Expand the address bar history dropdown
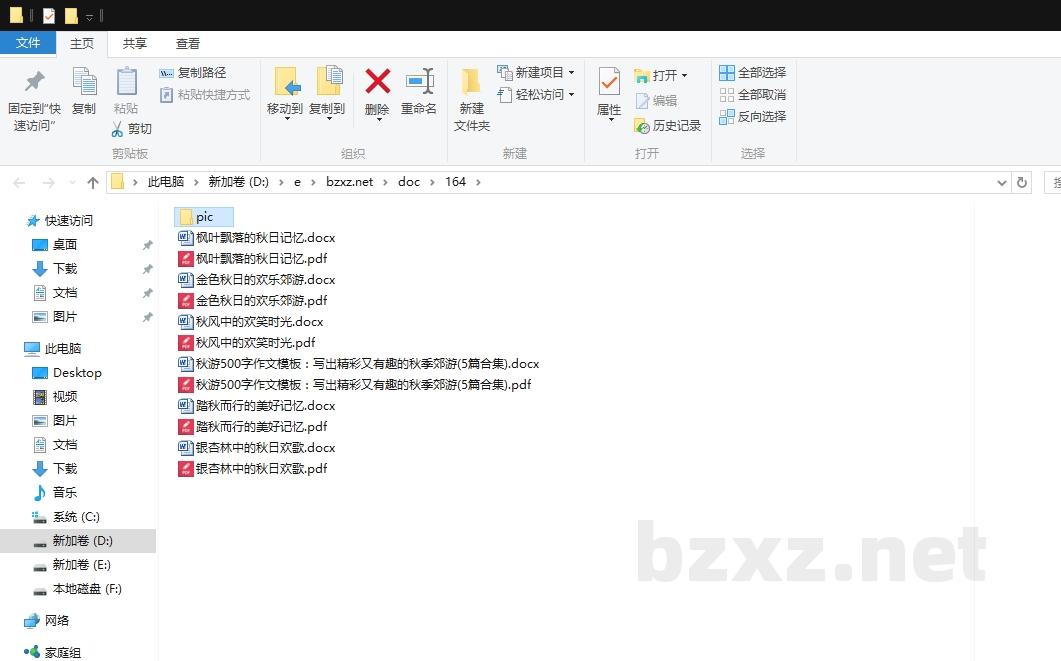Image resolution: width=1061 pixels, height=661 pixels. [1002, 182]
